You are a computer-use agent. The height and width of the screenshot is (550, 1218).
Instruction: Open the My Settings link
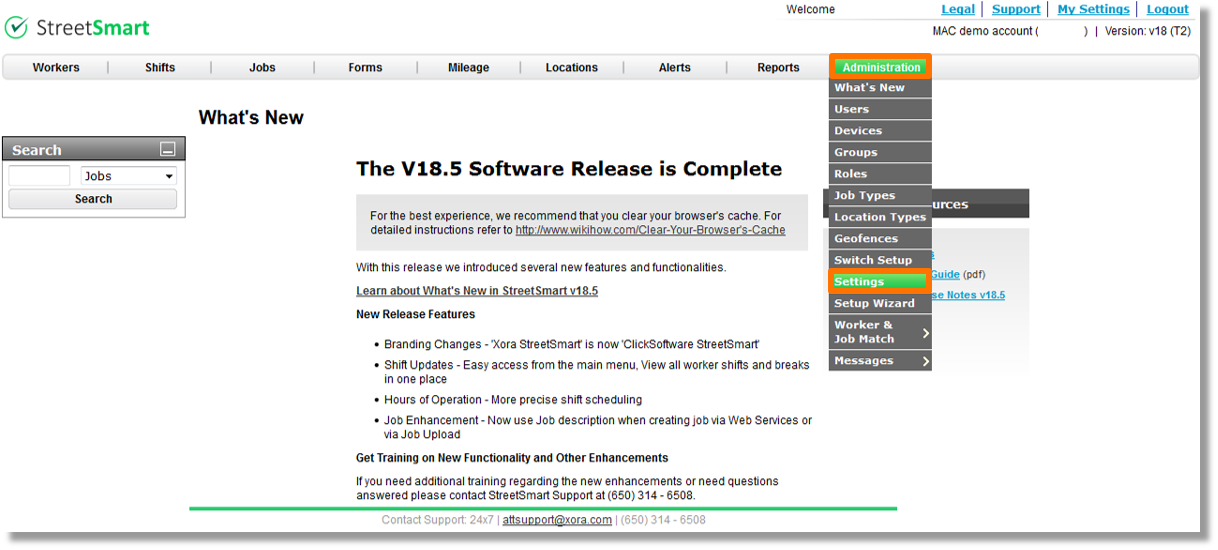tap(1093, 9)
